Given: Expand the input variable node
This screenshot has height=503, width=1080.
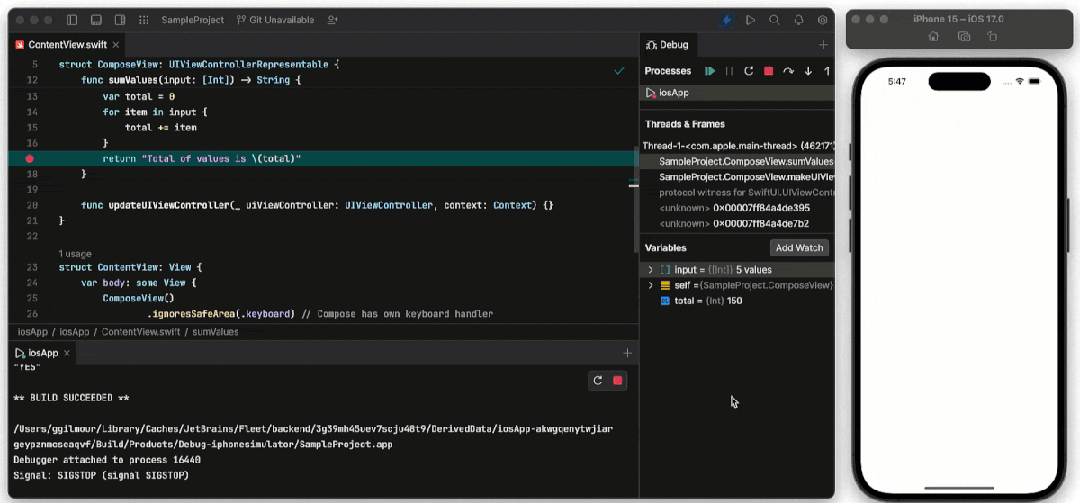Looking at the screenshot, I should pos(650,269).
